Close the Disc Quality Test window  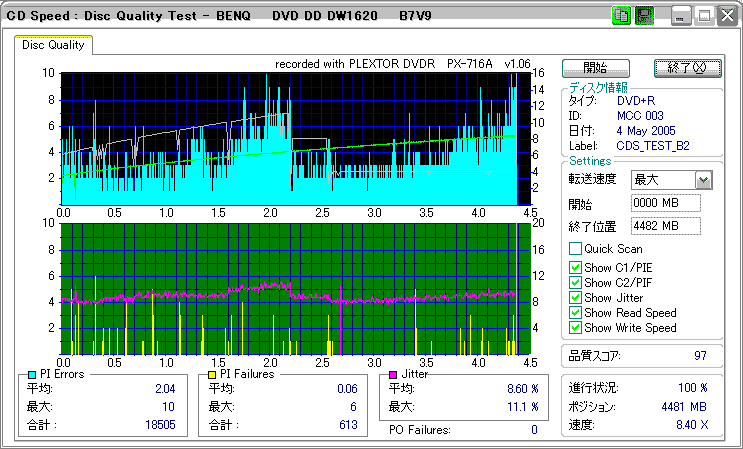point(727,16)
